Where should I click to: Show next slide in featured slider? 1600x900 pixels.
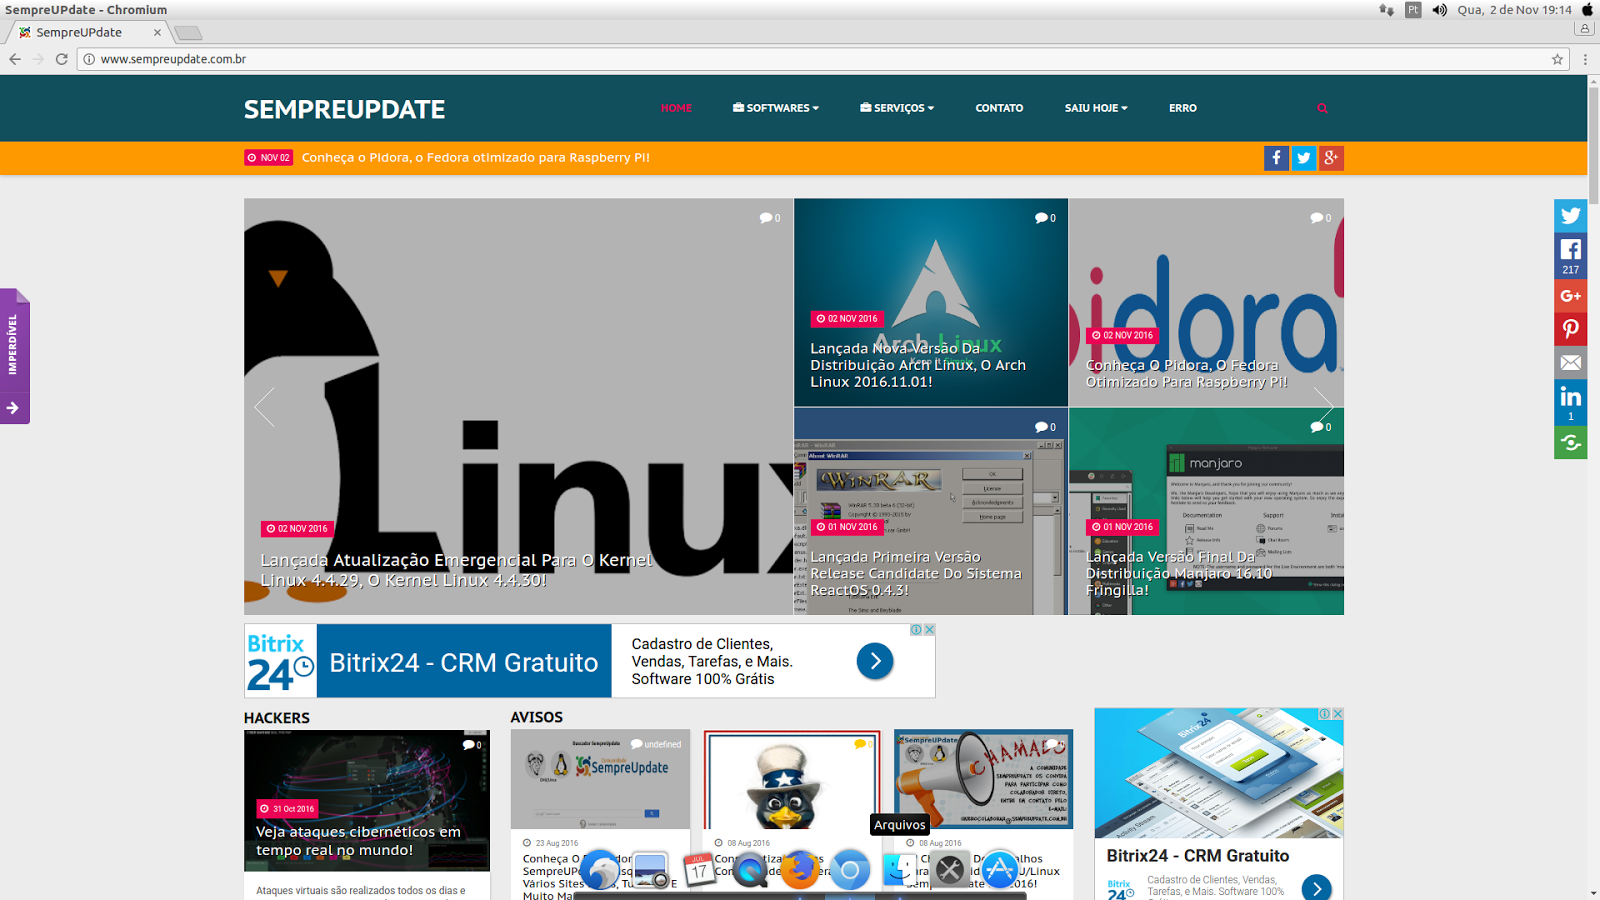click(x=1323, y=407)
